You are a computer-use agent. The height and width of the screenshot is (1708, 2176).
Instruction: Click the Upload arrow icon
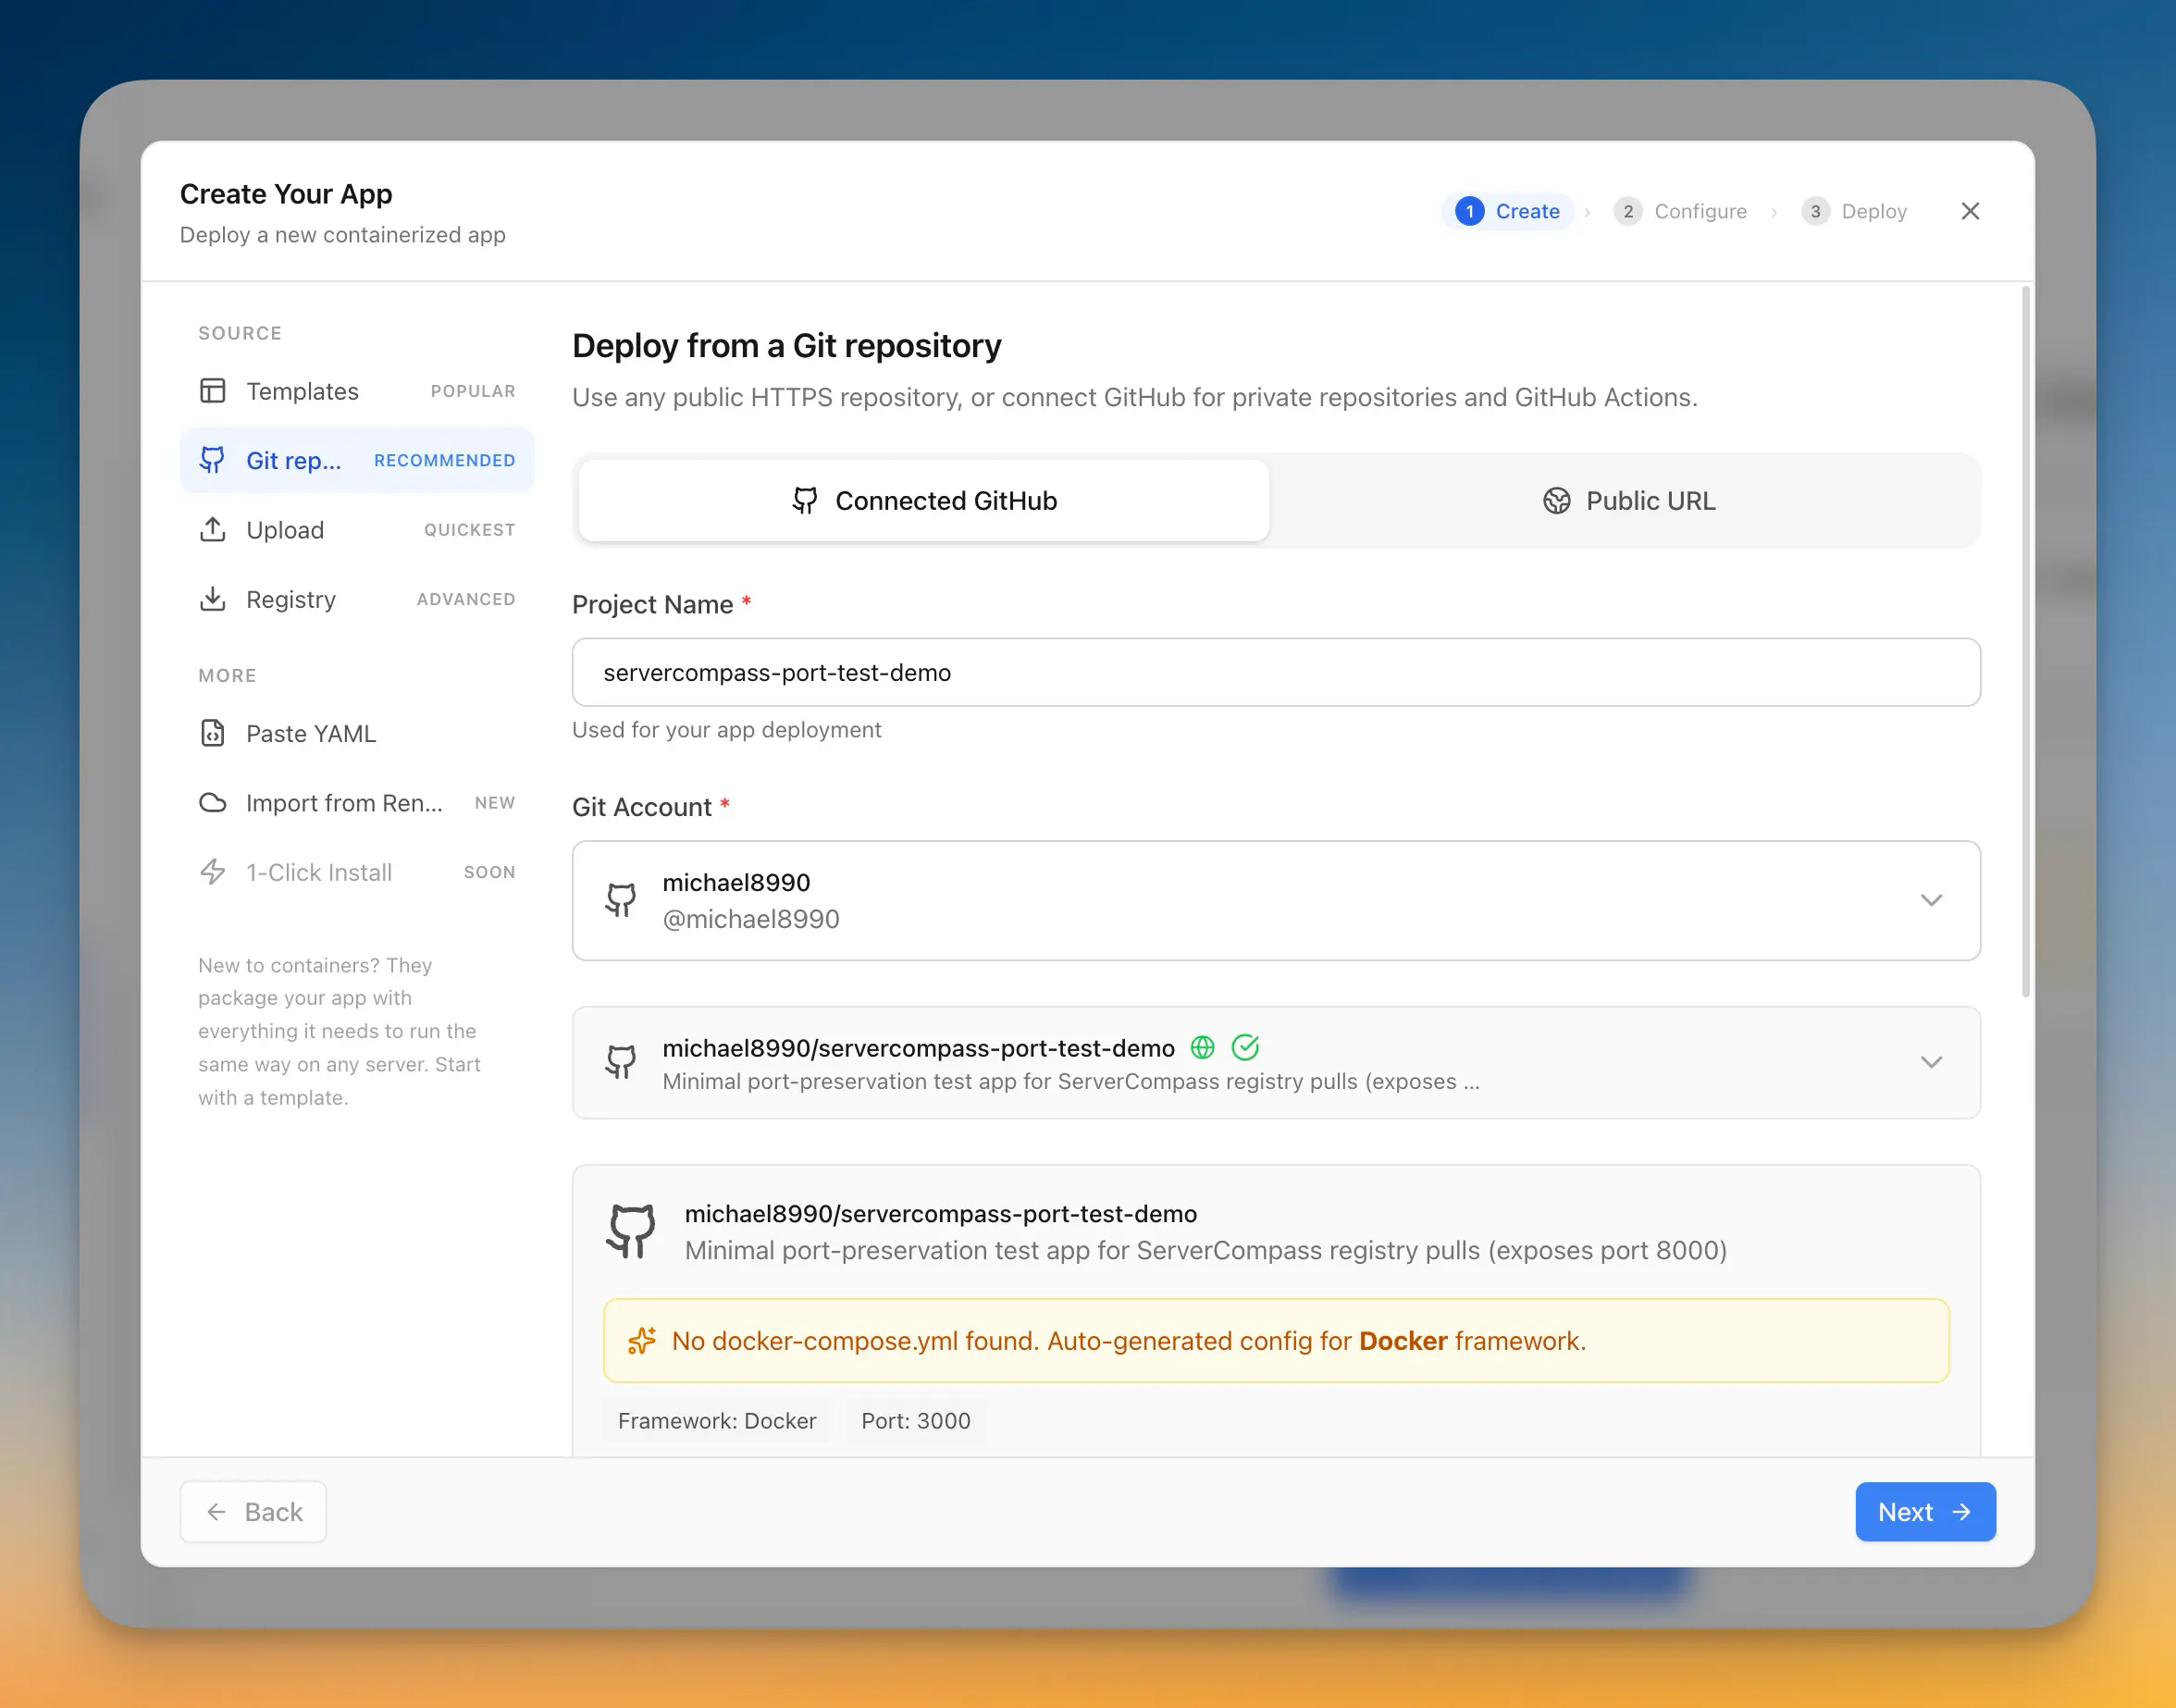tap(212, 530)
